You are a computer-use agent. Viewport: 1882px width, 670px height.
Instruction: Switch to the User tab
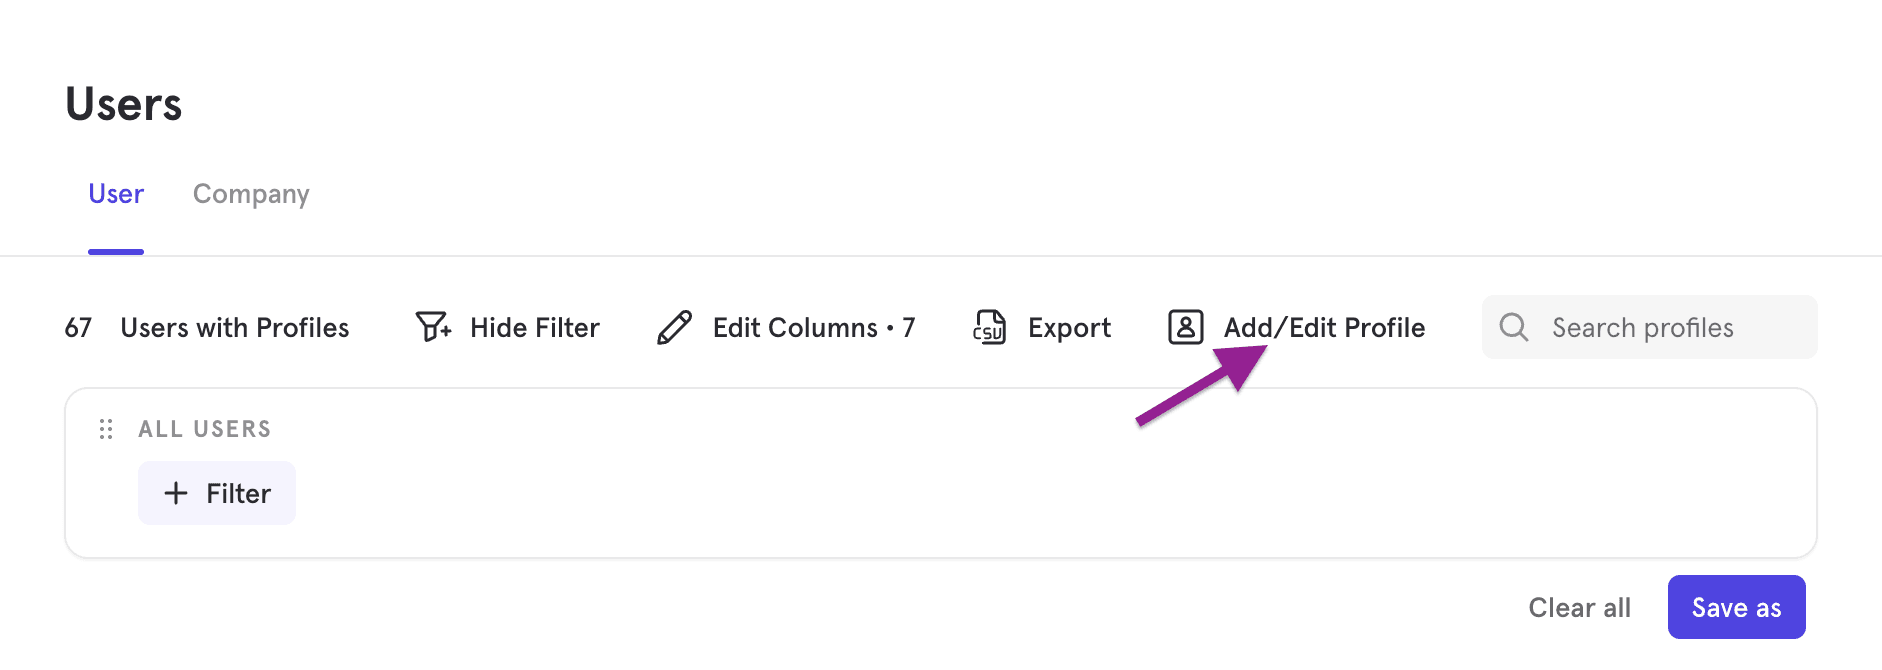point(116,194)
